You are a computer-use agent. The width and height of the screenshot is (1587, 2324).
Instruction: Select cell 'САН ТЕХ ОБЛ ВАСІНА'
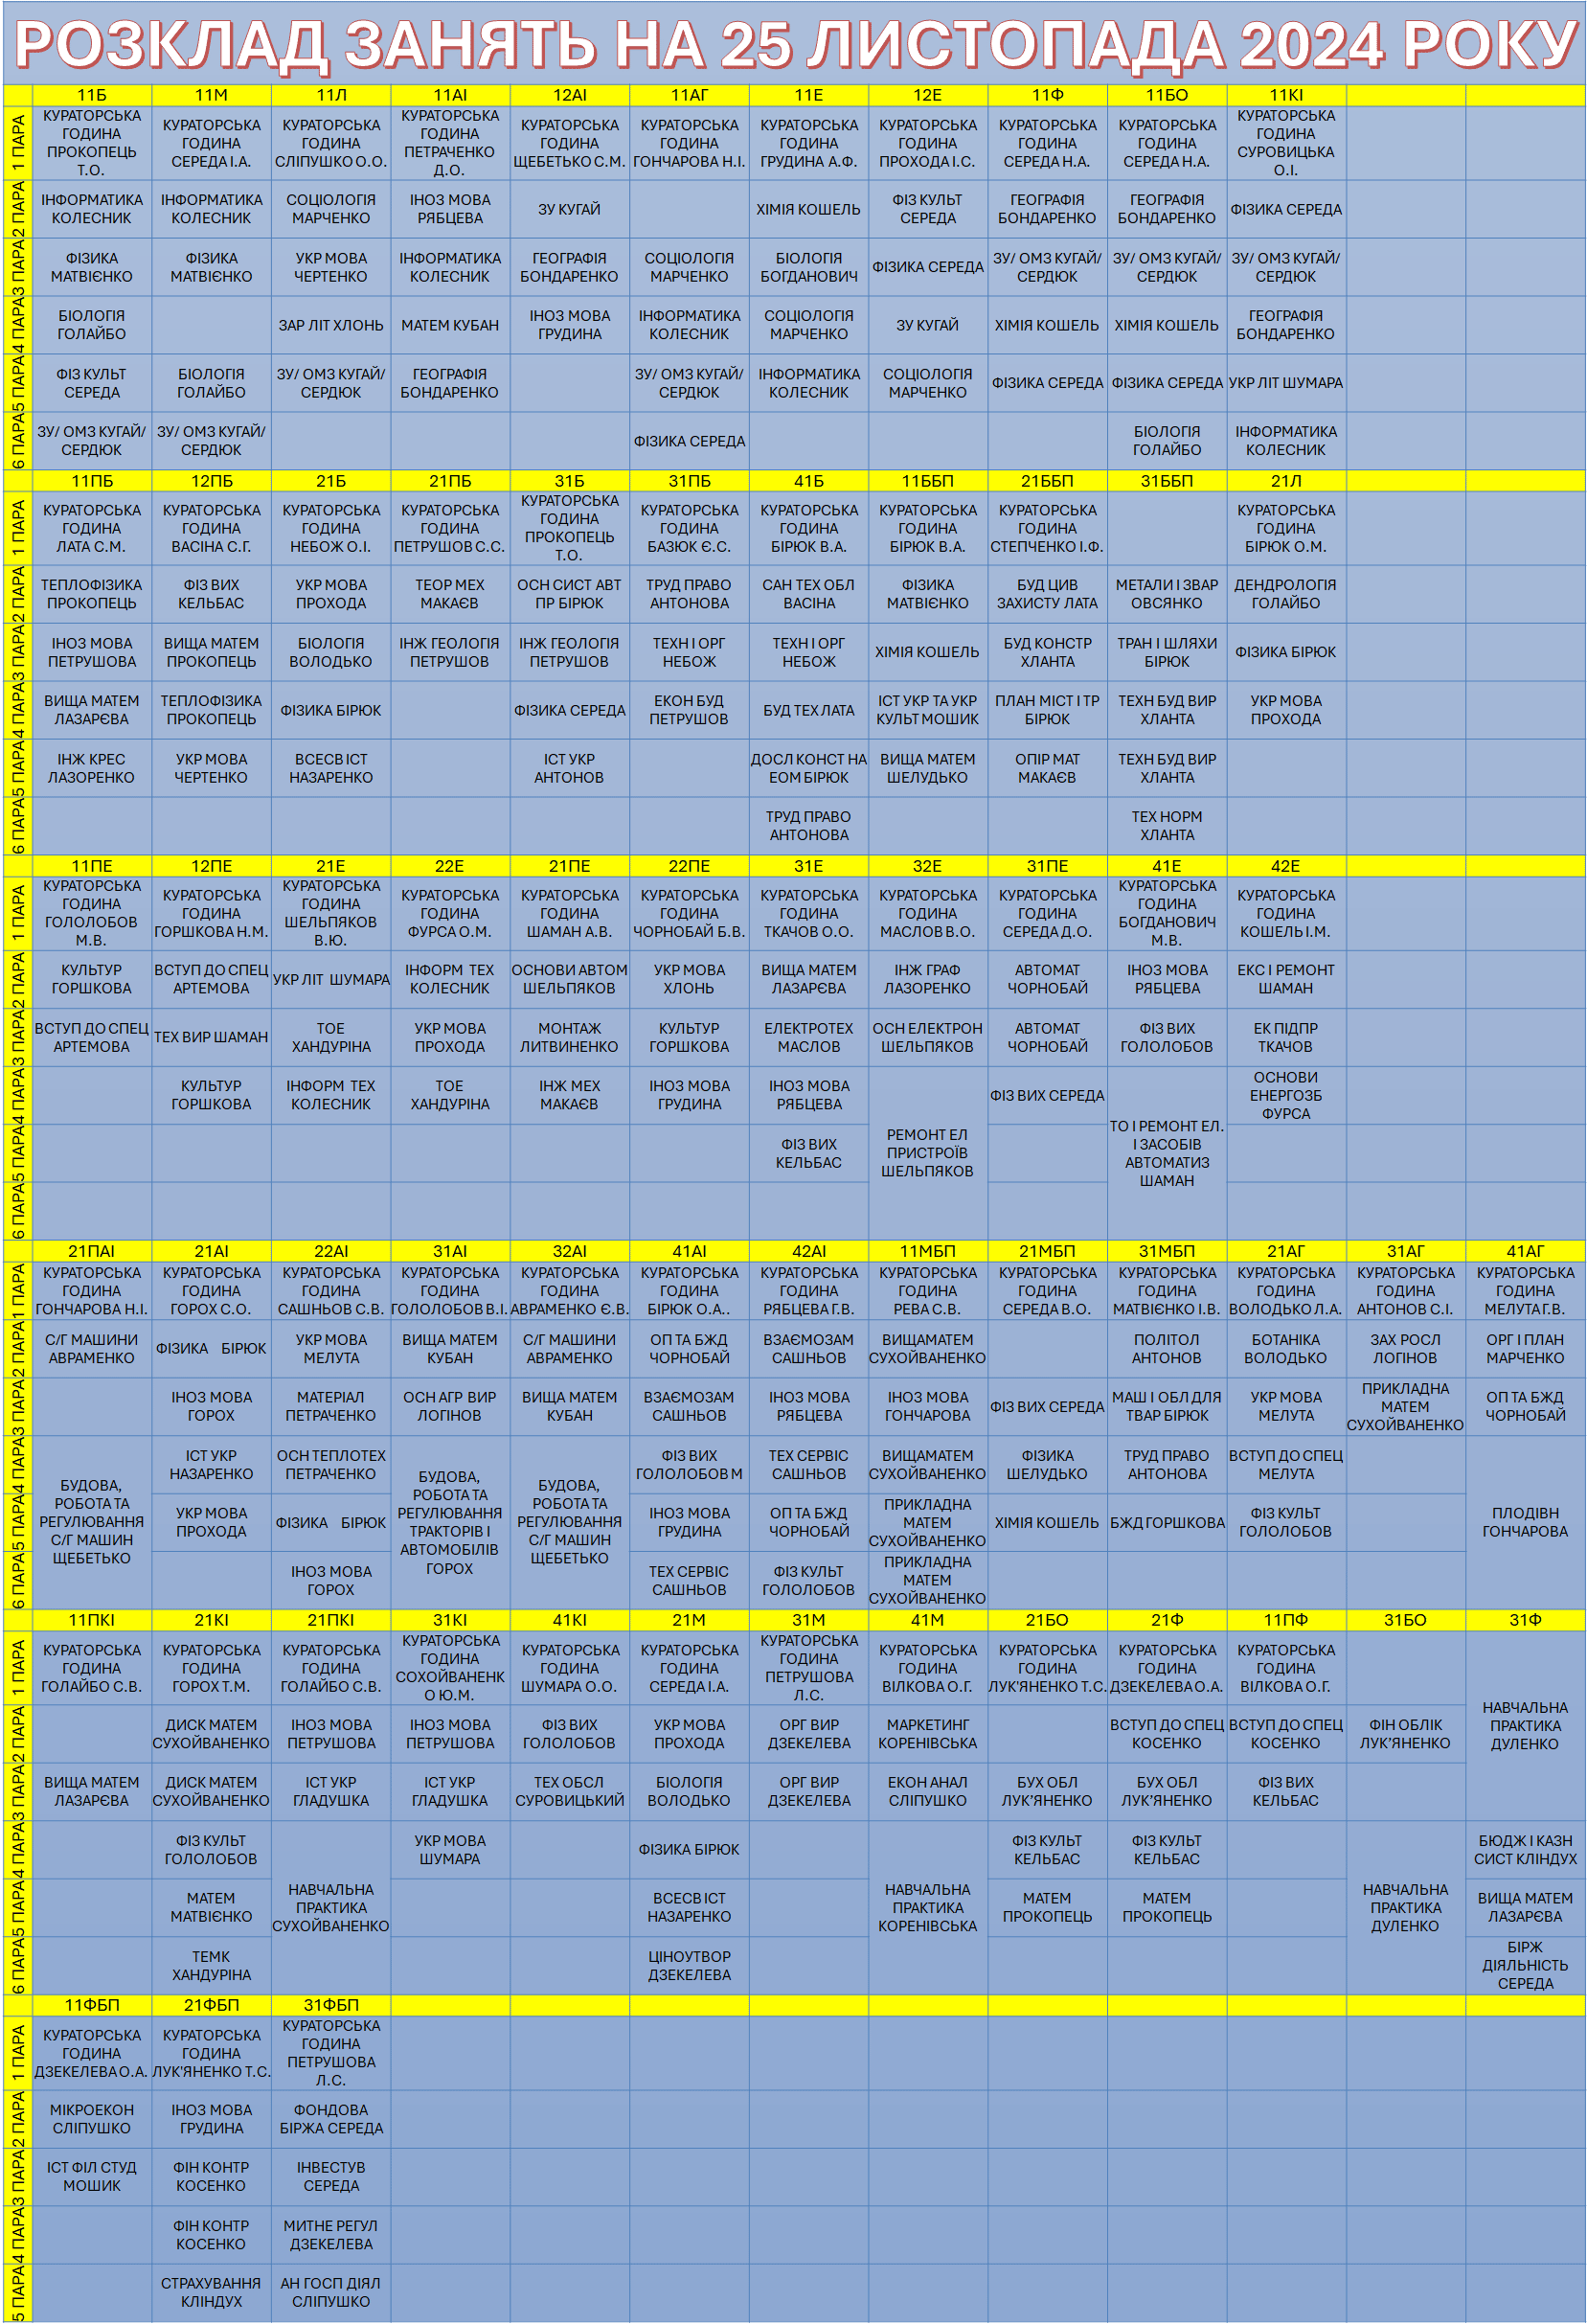pyautogui.click(x=809, y=594)
